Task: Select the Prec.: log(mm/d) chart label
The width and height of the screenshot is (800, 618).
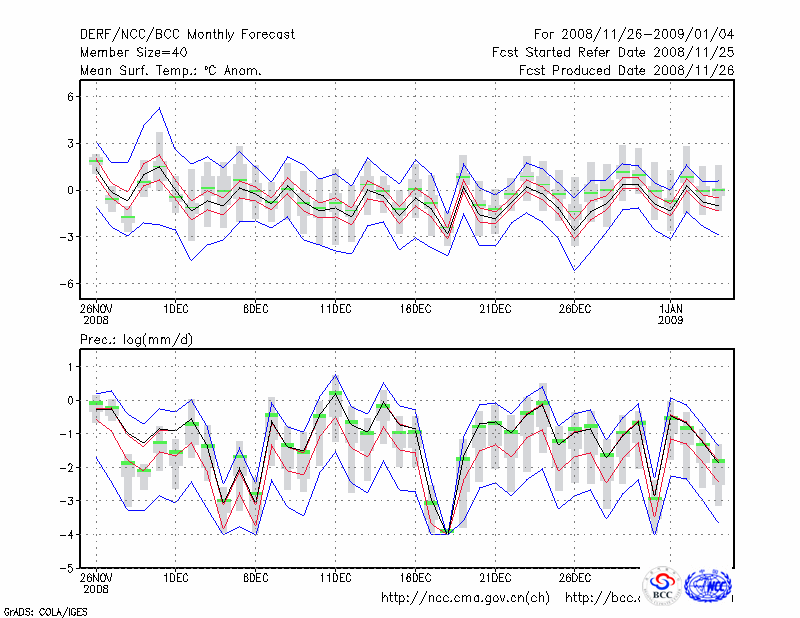Action: pyautogui.click(x=137, y=340)
